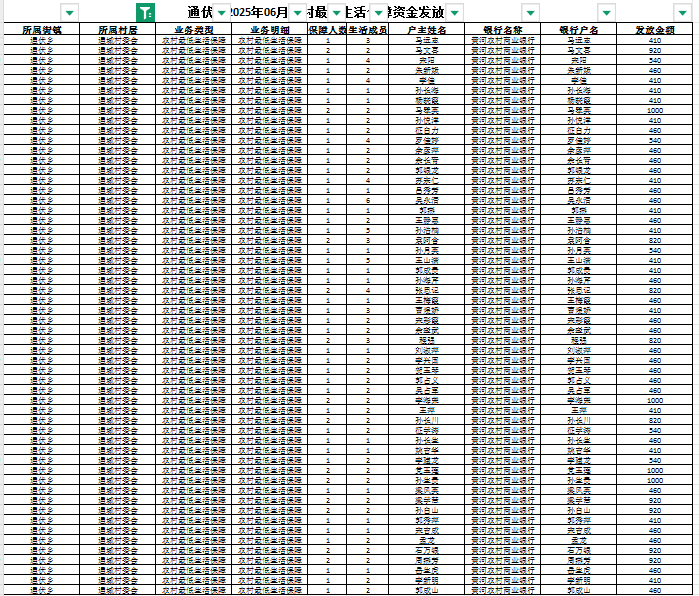Expand filter arrow above 保障人数 column

click(x=335, y=13)
